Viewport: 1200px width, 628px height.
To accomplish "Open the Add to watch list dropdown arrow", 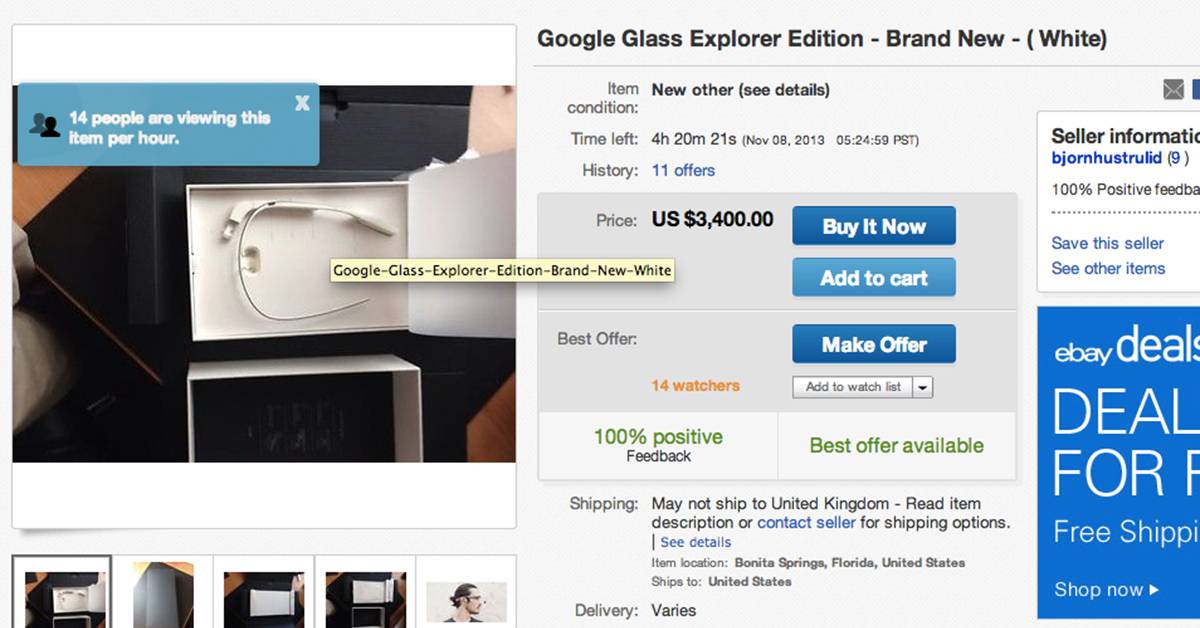I will click(x=922, y=387).
